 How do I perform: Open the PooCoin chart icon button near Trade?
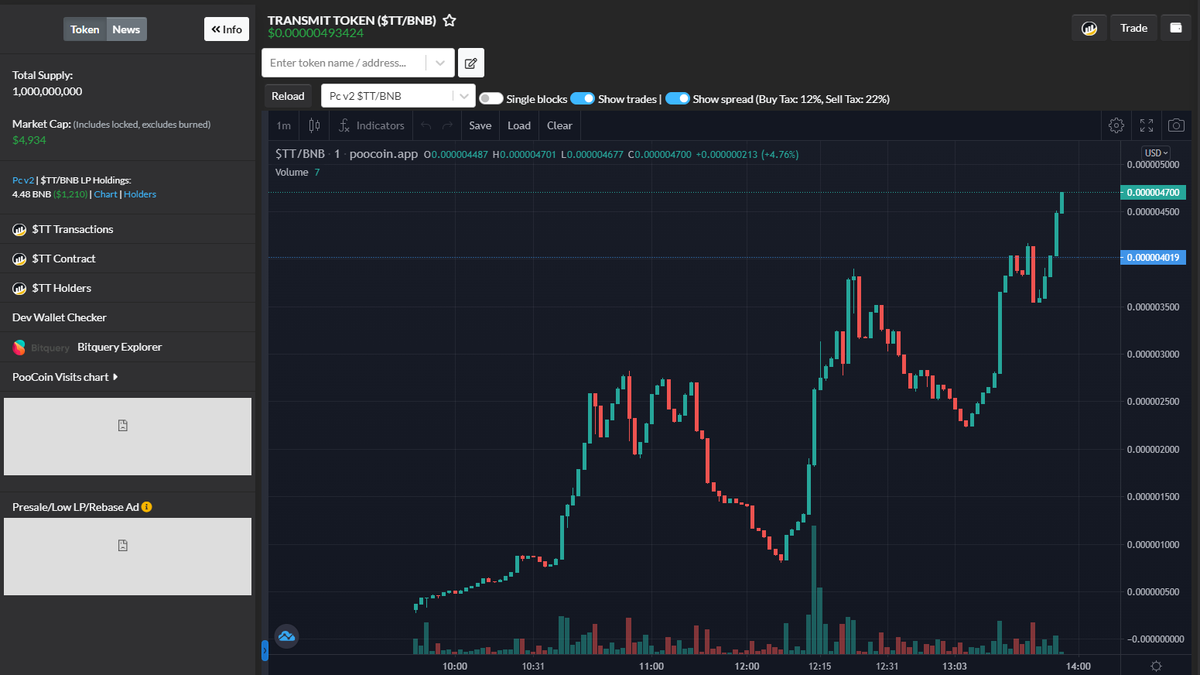click(1089, 28)
